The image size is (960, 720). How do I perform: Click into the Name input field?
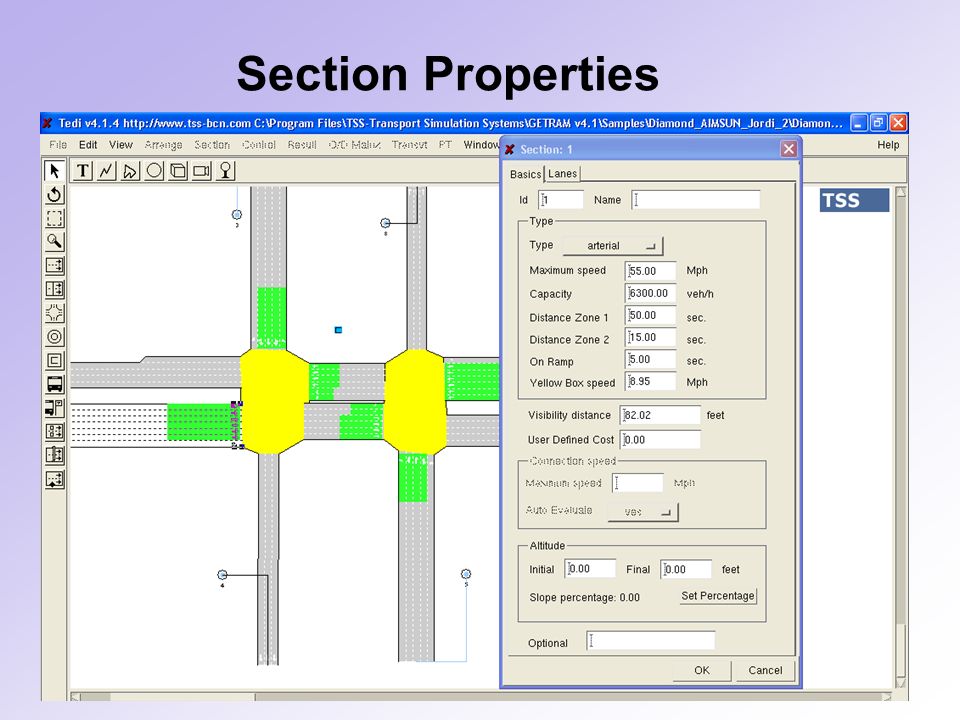[x=696, y=200]
